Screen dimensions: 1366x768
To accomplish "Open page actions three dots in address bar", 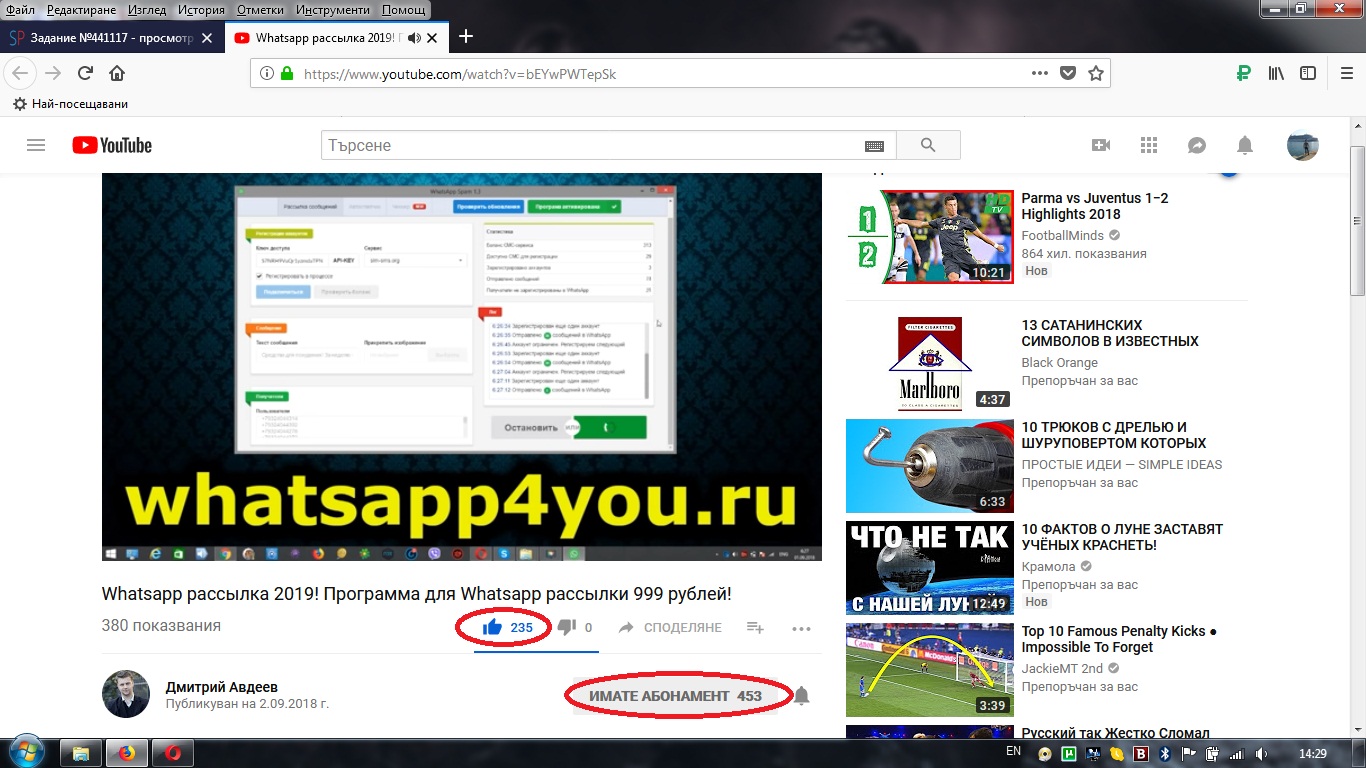I will click(x=1040, y=73).
